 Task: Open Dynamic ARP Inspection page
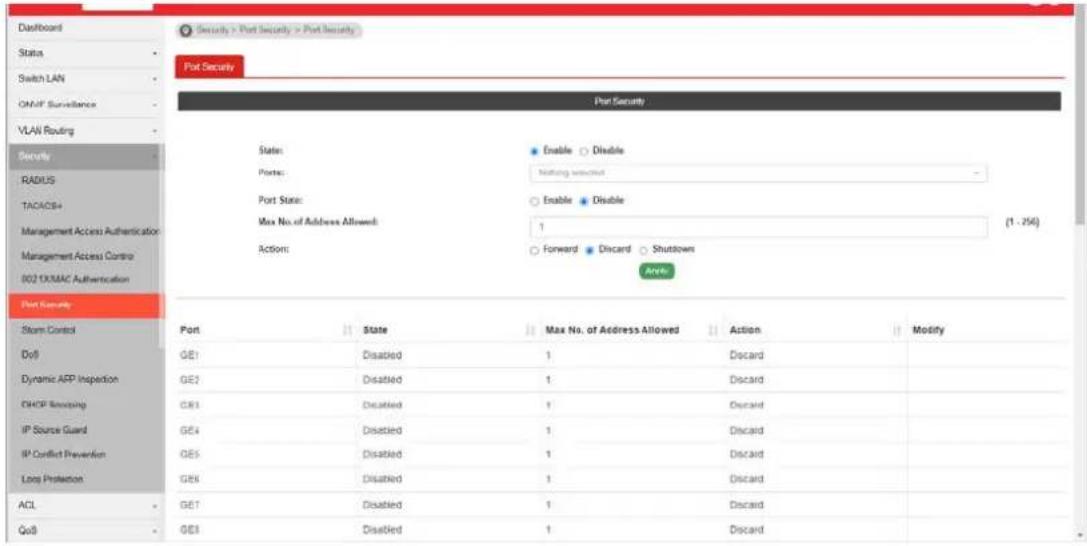(x=70, y=380)
